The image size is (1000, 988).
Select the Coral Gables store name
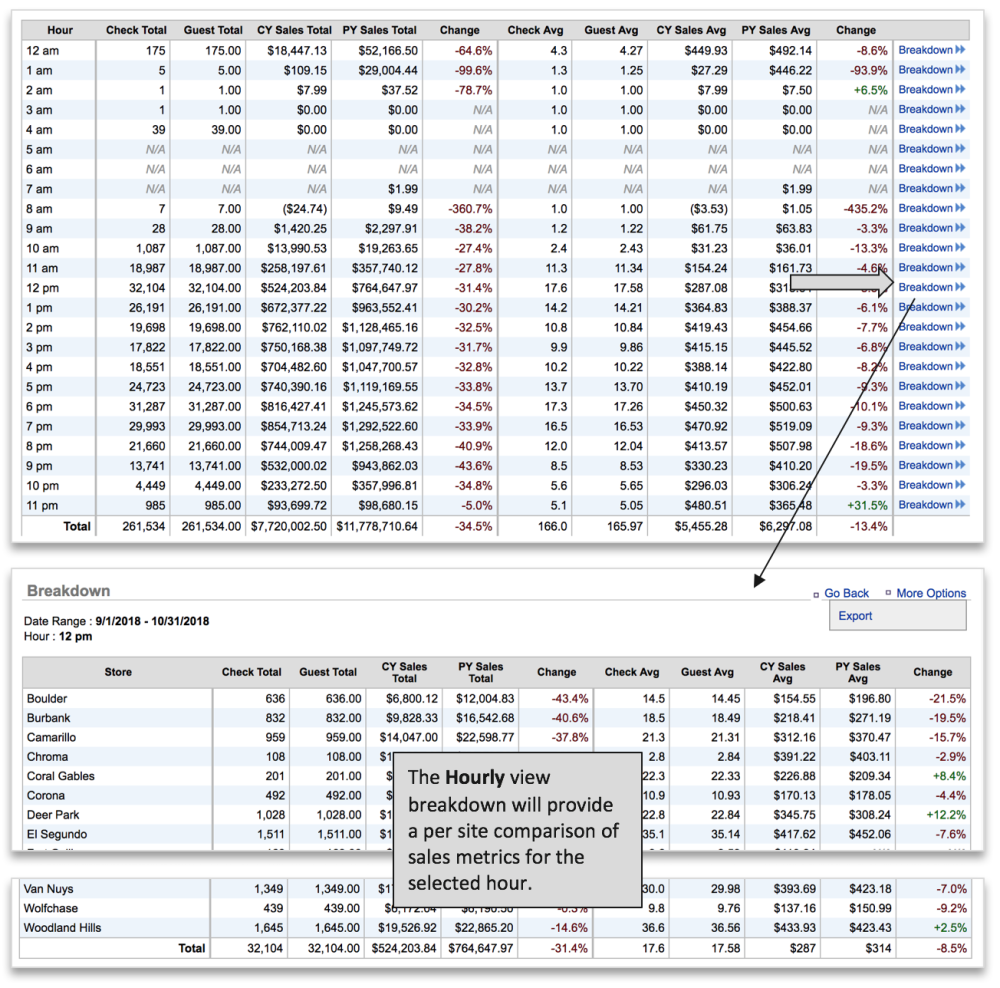[61, 776]
